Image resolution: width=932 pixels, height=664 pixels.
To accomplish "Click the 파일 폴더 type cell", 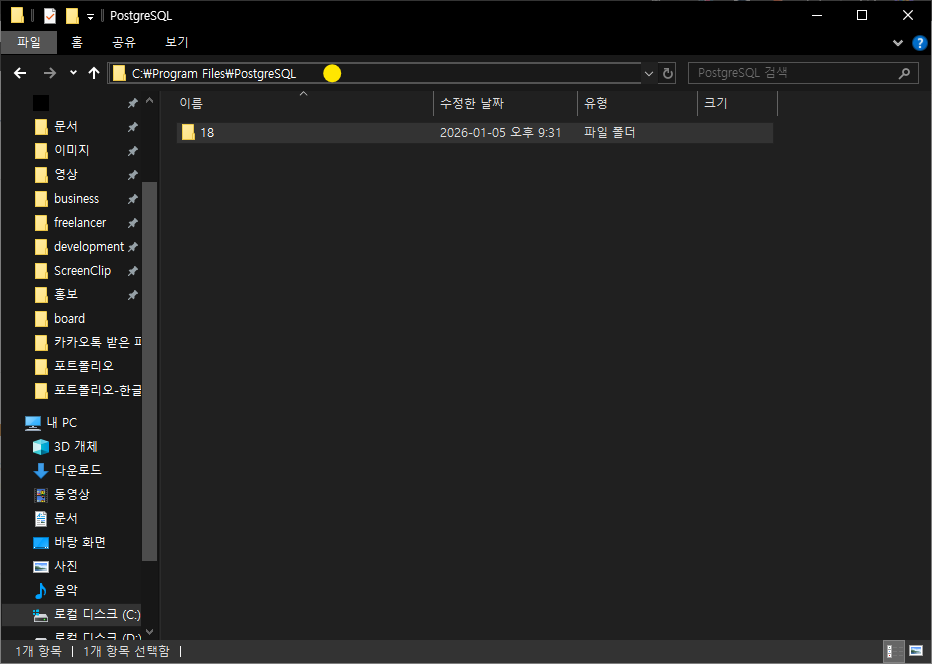I will click(610, 133).
